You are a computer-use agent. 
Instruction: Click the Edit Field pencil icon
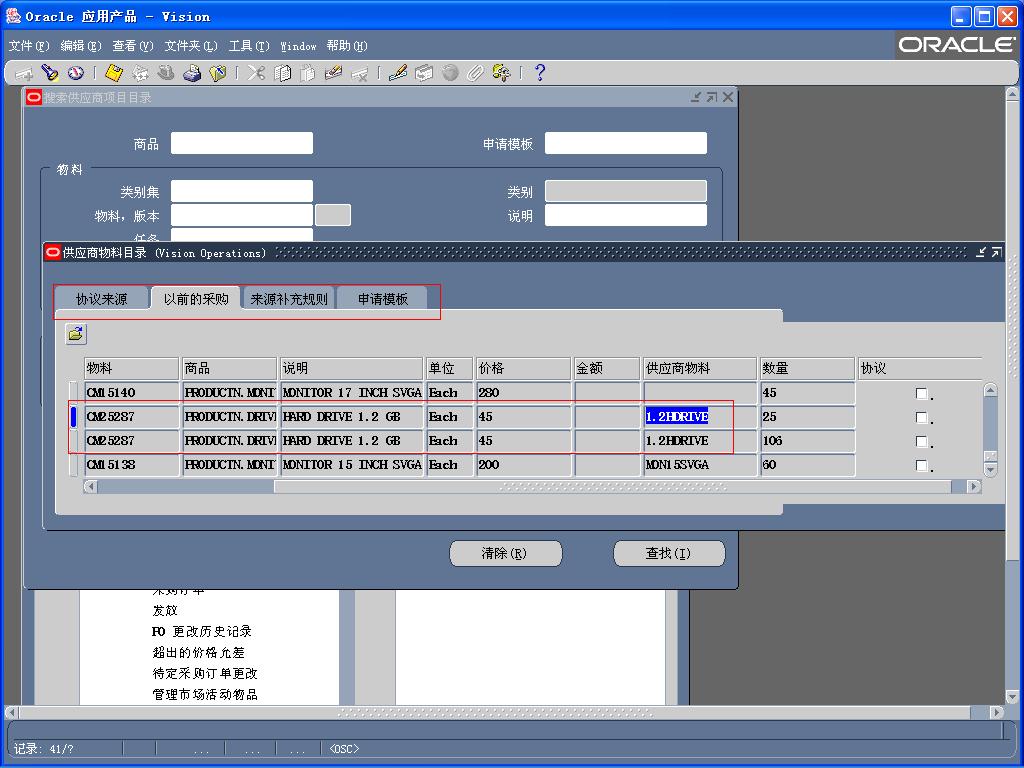[x=398, y=73]
